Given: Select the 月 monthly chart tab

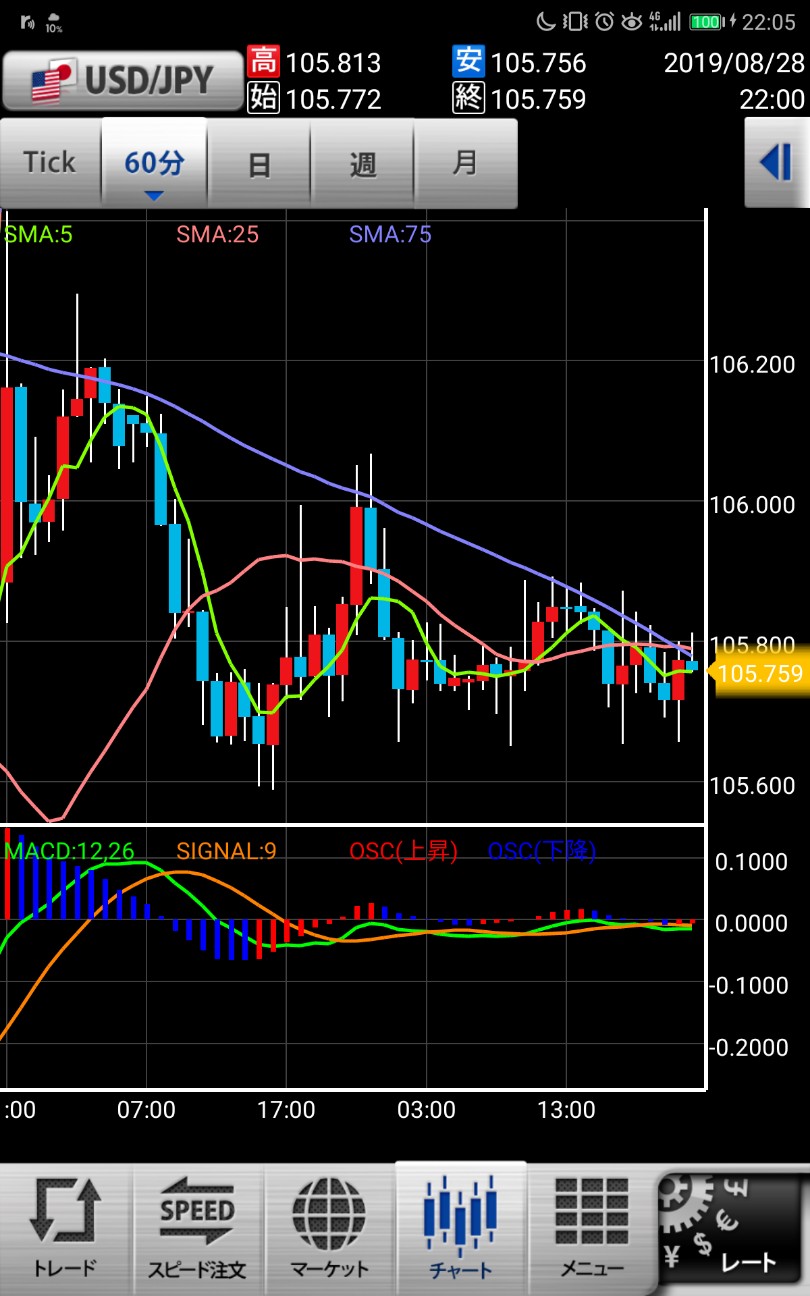Looking at the screenshot, I should click(x=466, y=162).
